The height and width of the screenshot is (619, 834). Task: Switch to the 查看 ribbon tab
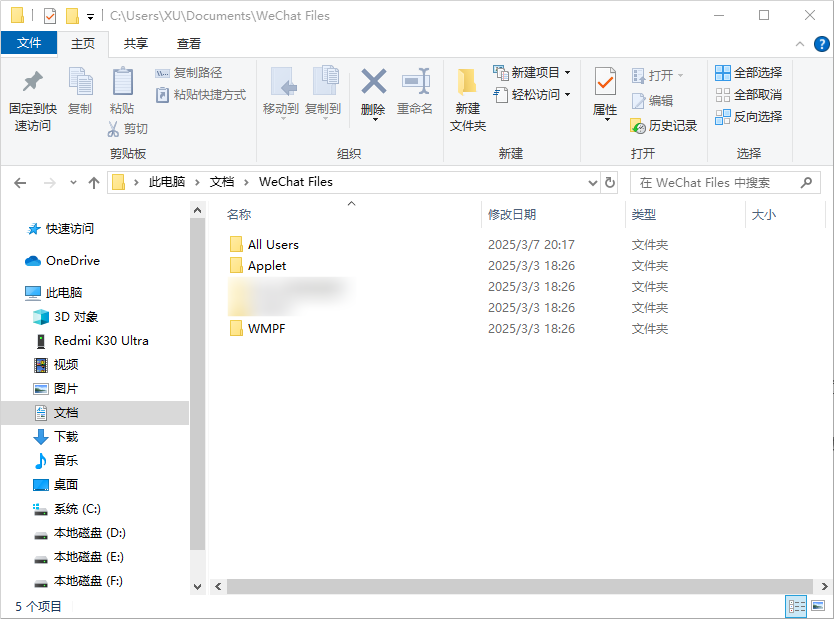pyautogui.click(x=188, y=44)
